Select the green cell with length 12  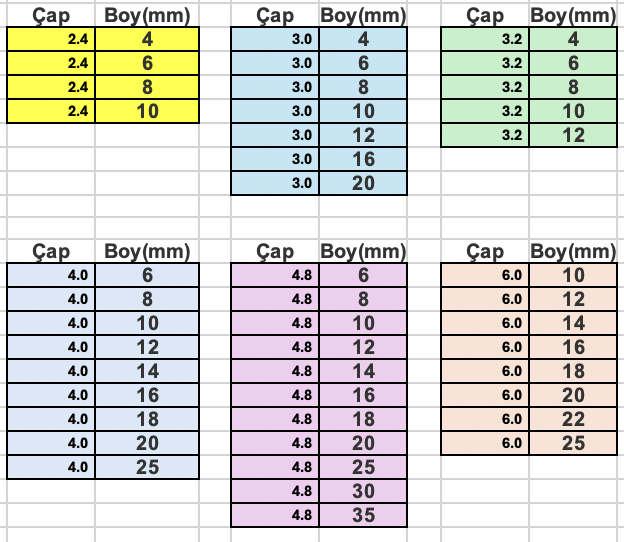(573, 135)
